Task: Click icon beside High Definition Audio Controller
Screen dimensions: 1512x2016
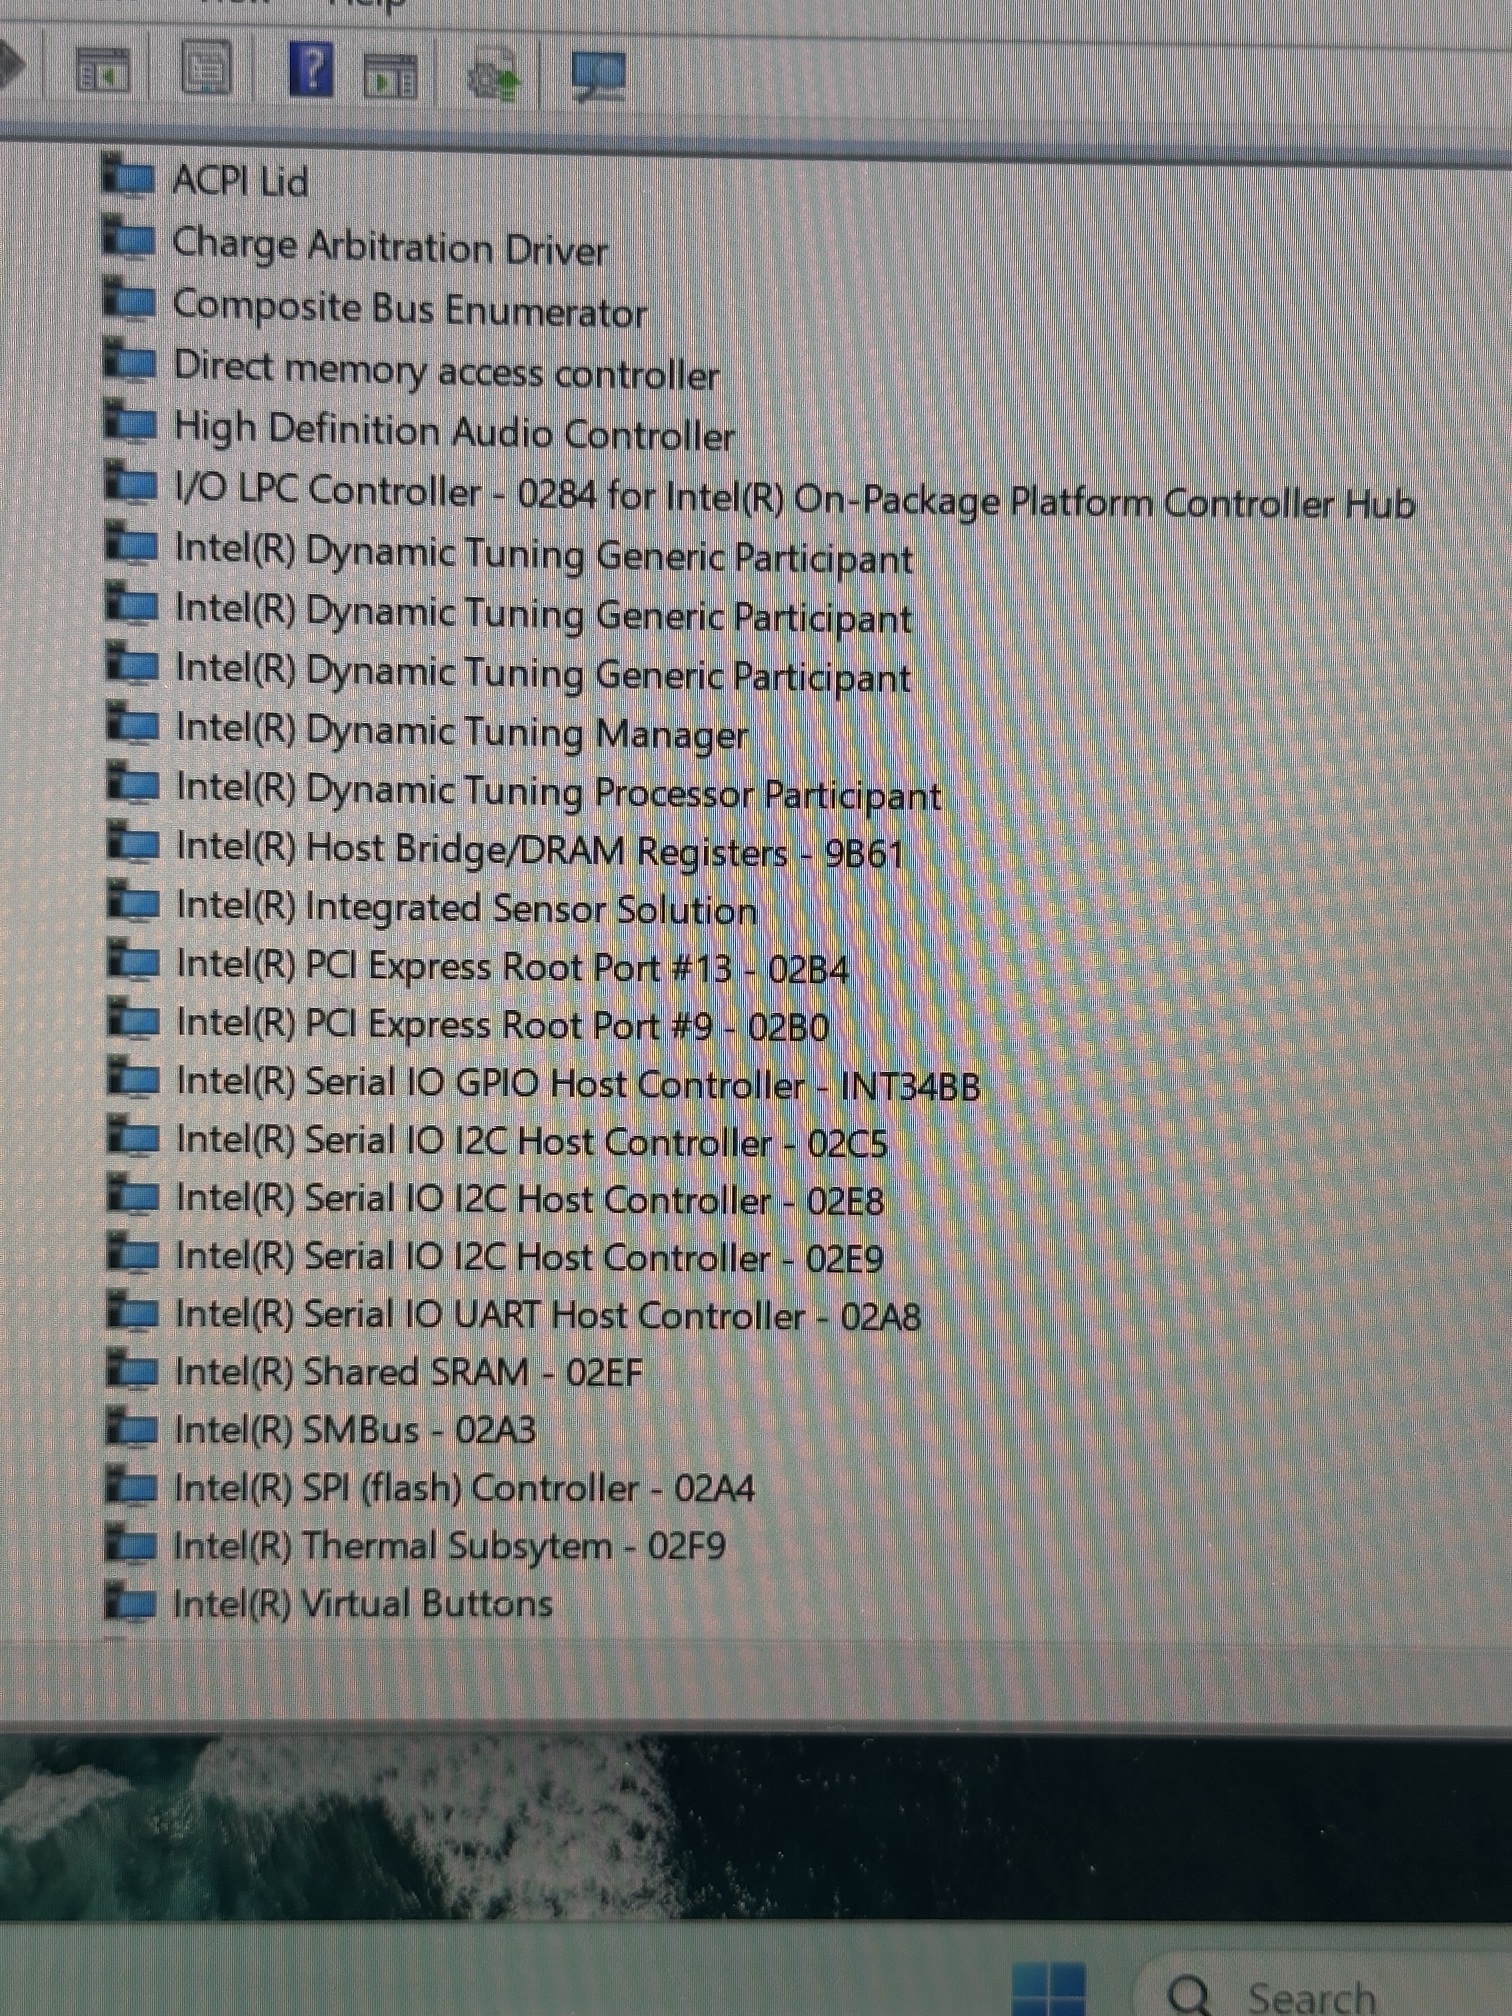Action: click(x=130, y=421)
